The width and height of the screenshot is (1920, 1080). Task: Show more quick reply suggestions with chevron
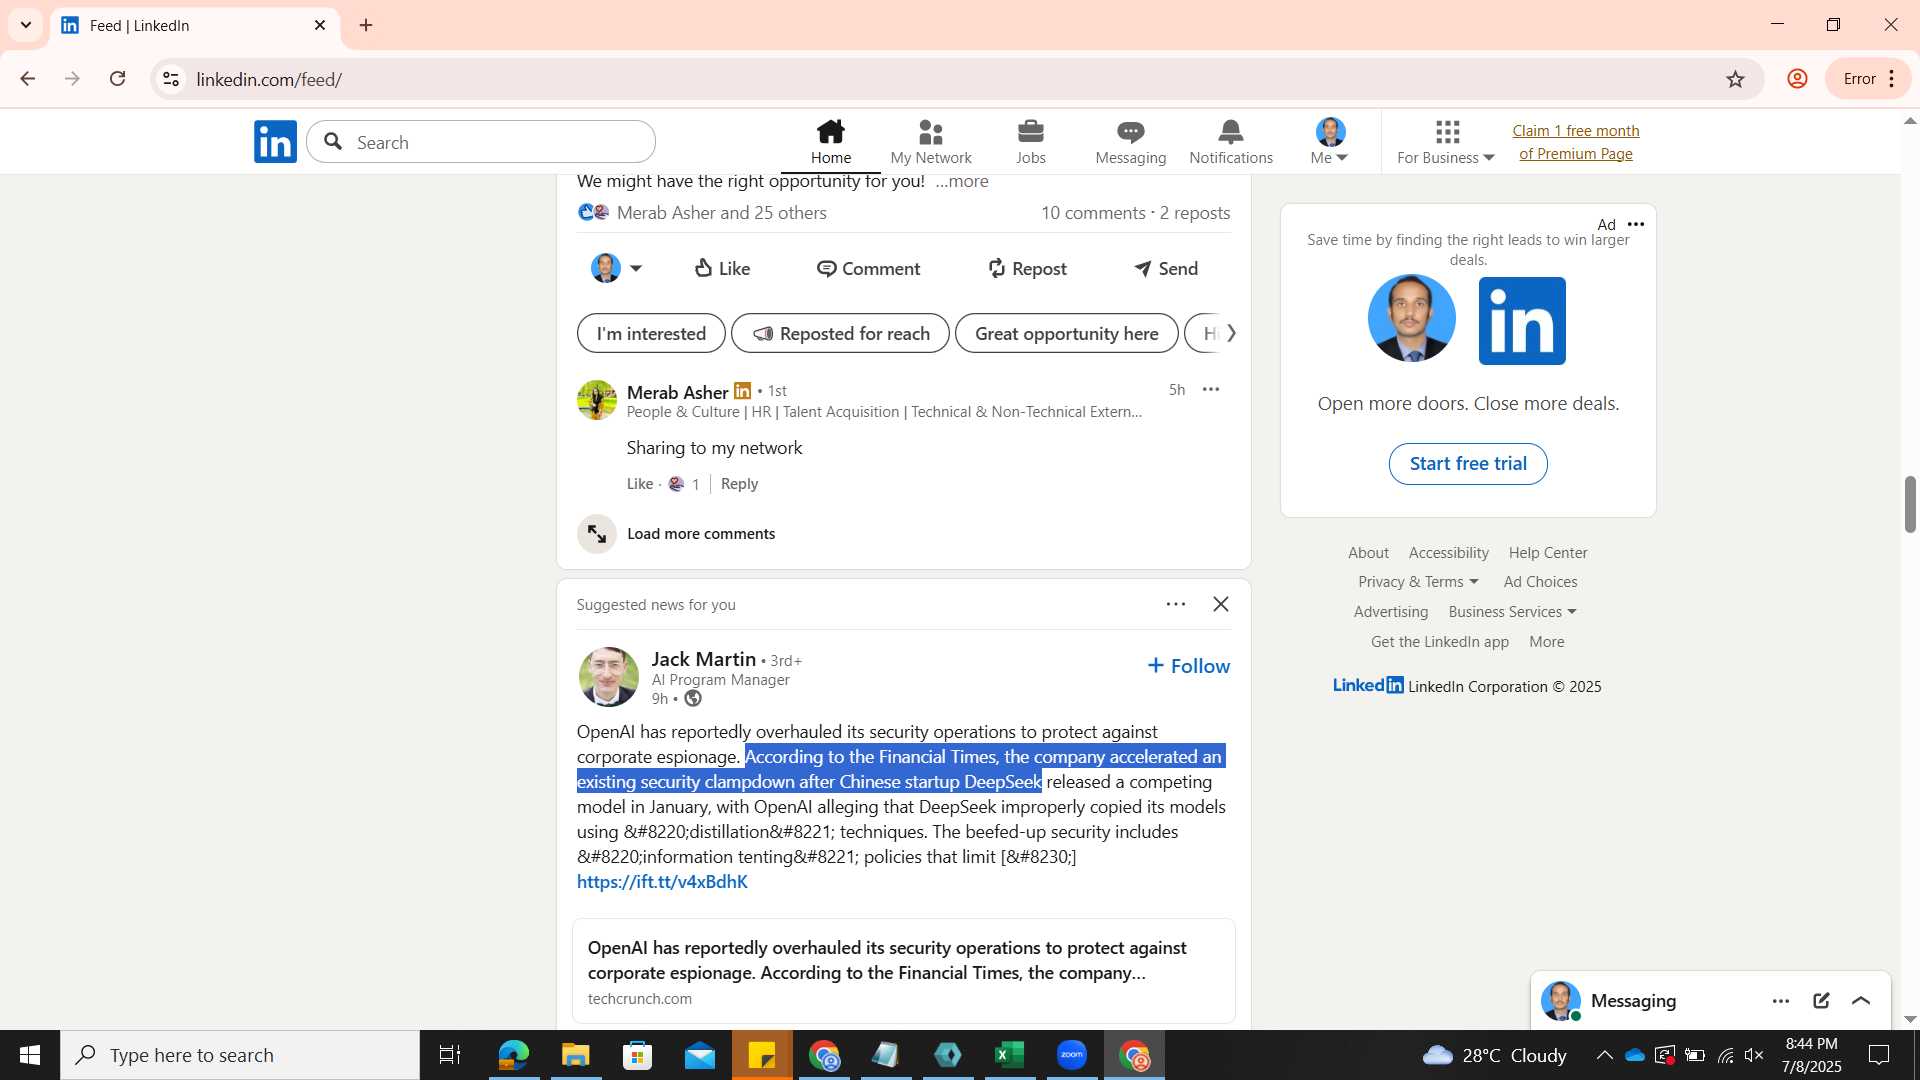[1231, 333]
